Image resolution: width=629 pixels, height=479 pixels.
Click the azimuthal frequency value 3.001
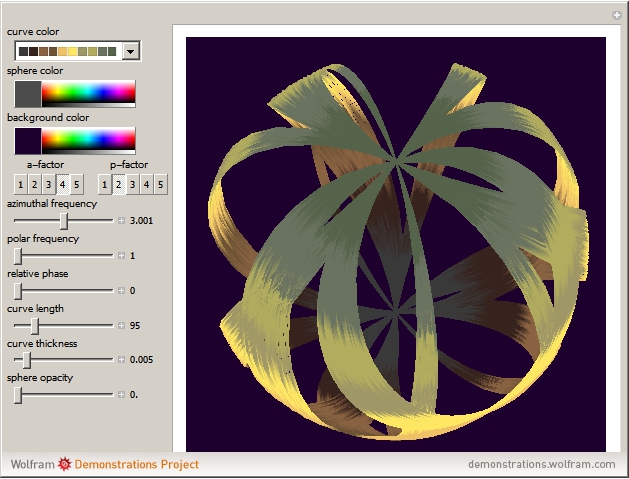141,221
